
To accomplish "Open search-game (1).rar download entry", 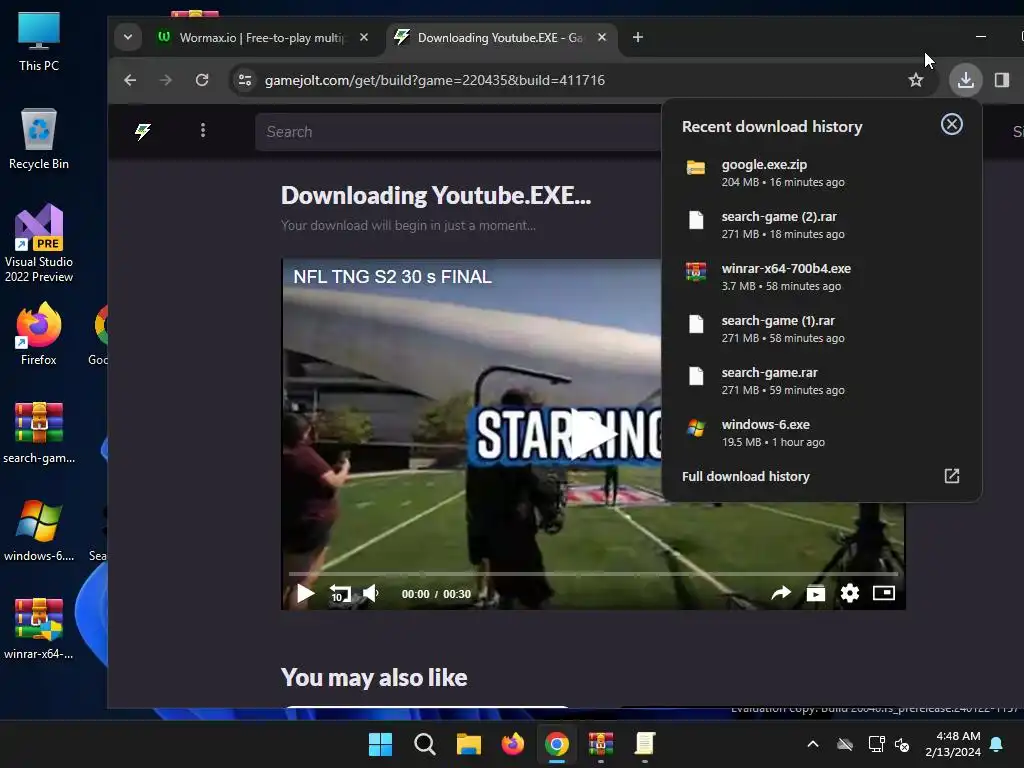I will point(821,329).
